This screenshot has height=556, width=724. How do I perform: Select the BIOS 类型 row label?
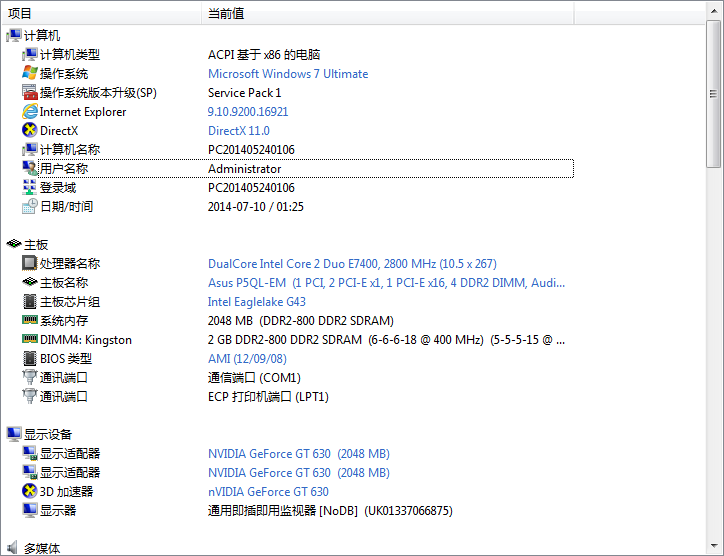66,358
